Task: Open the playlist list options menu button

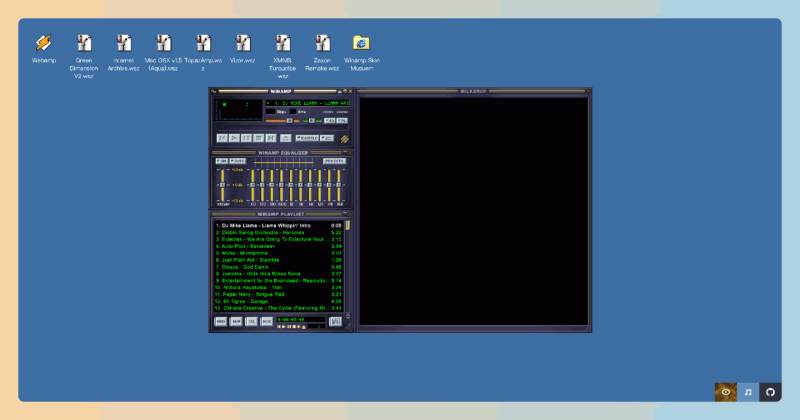Action: (x=335, y=322)
